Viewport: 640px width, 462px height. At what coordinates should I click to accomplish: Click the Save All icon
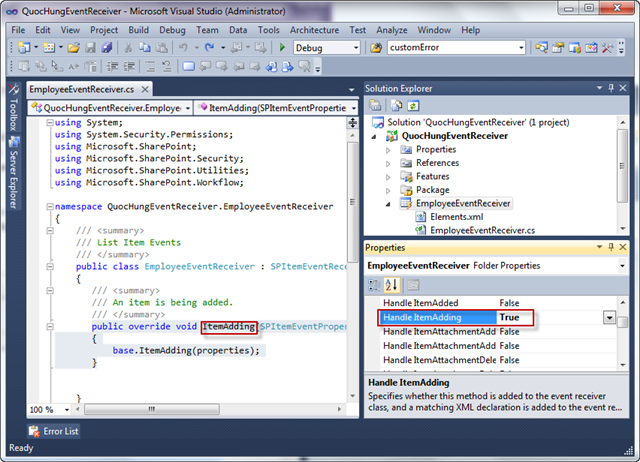point(107,48)
